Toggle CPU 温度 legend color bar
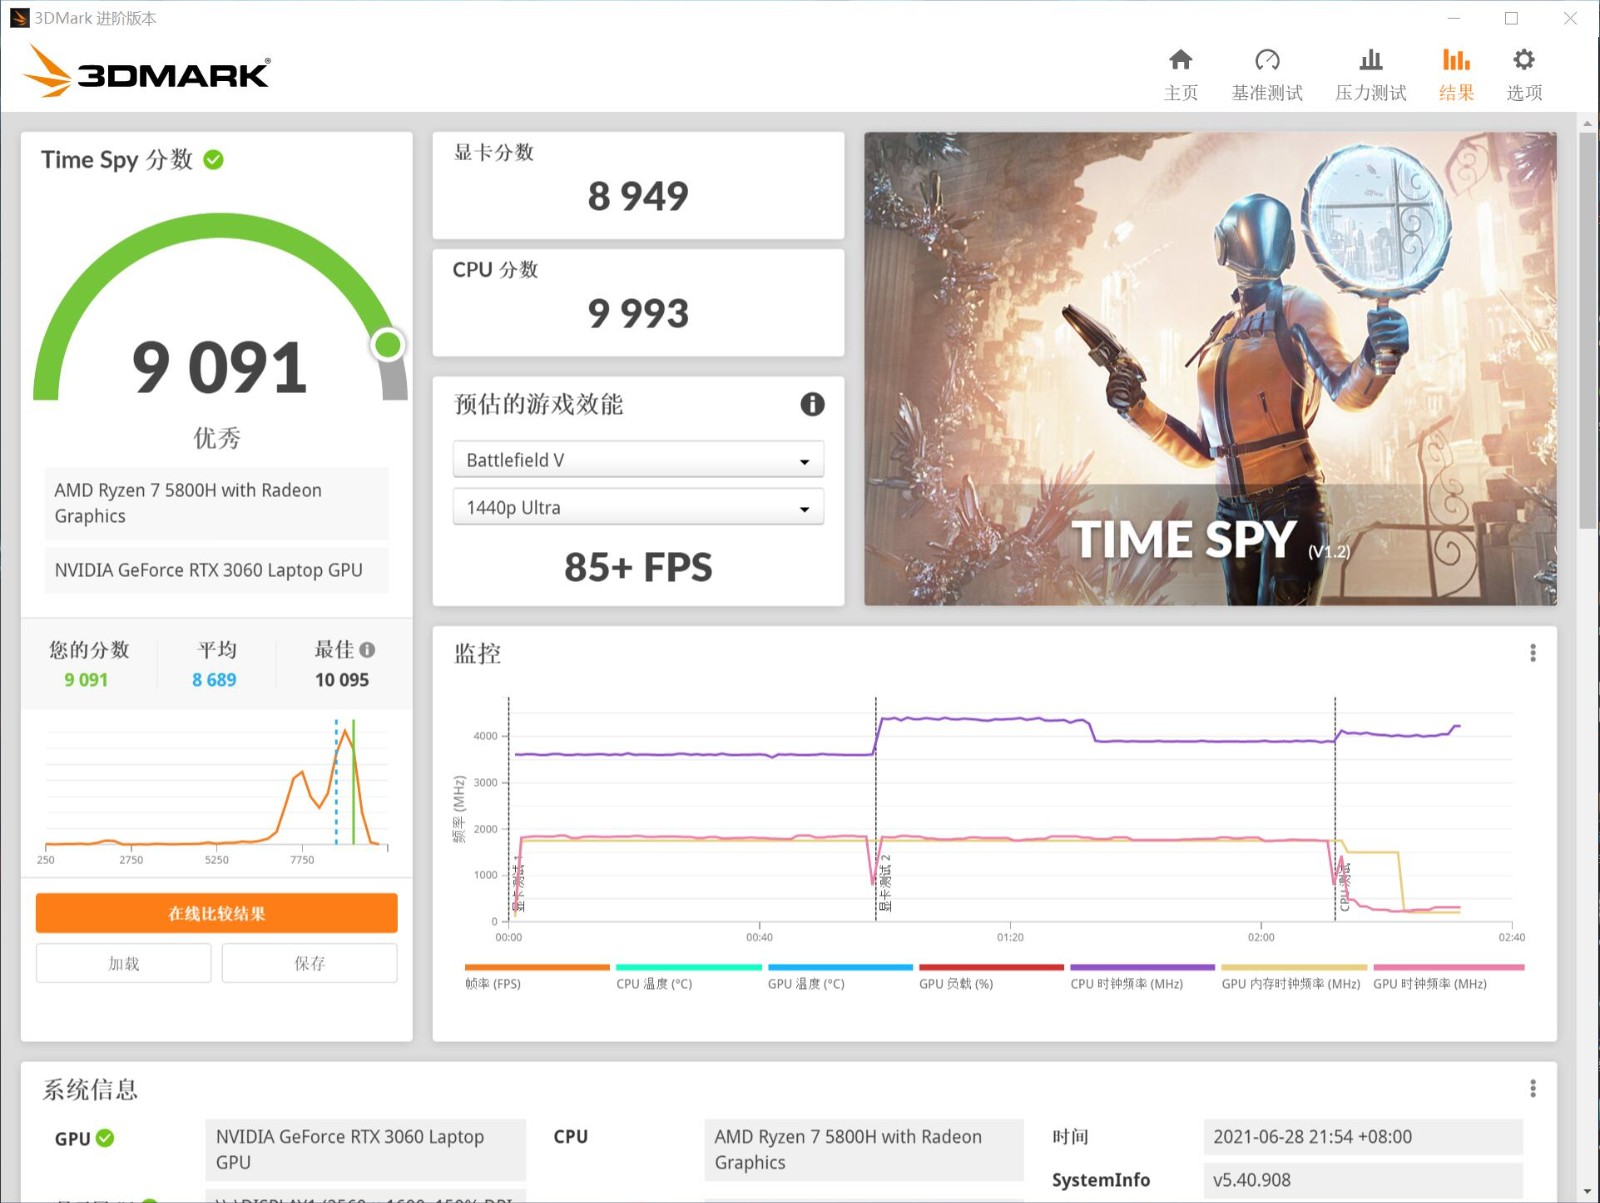Screen dimensions: 1600x1203 tap(689, 967)
